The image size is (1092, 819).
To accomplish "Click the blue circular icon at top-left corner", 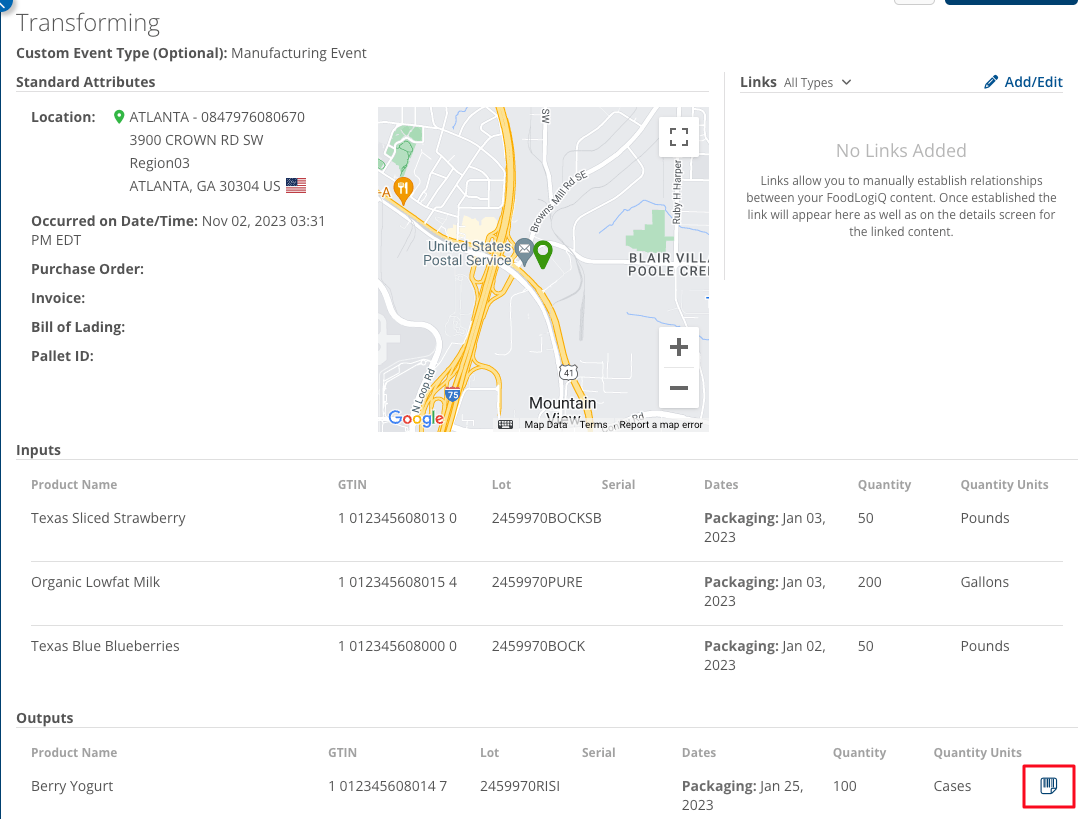I will tap(2, 6).
